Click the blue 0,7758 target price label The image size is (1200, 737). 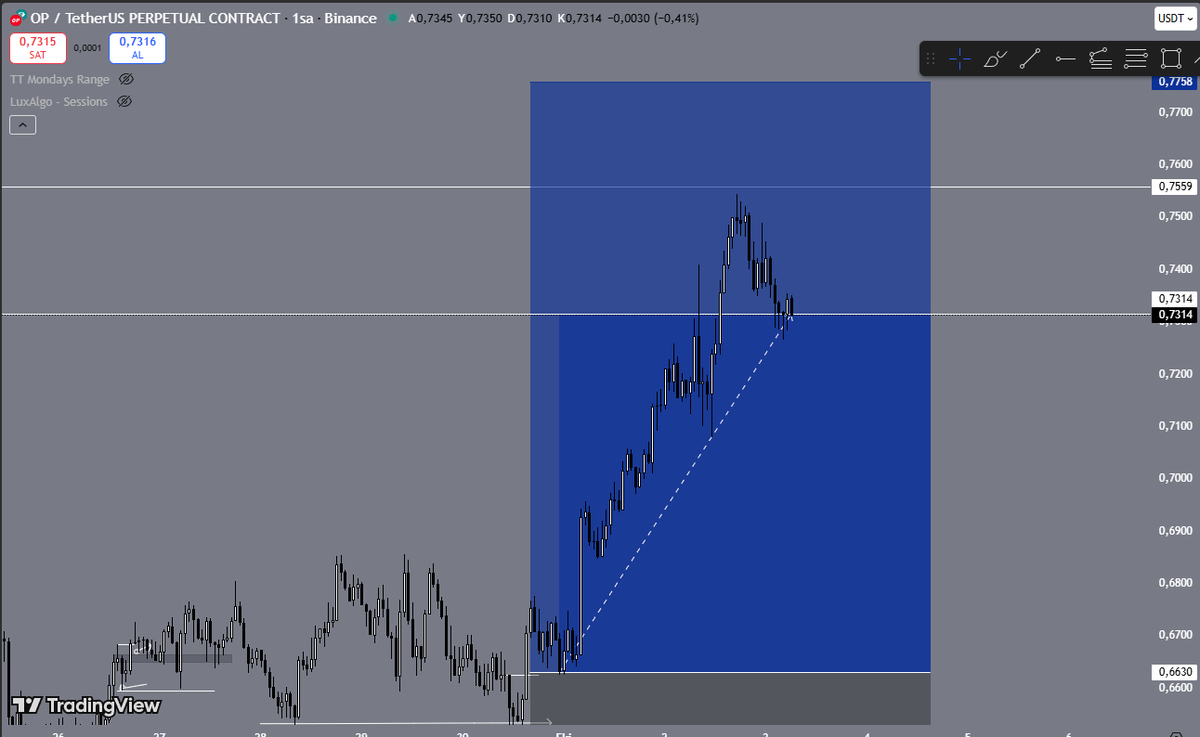[x=1175, y=82]
